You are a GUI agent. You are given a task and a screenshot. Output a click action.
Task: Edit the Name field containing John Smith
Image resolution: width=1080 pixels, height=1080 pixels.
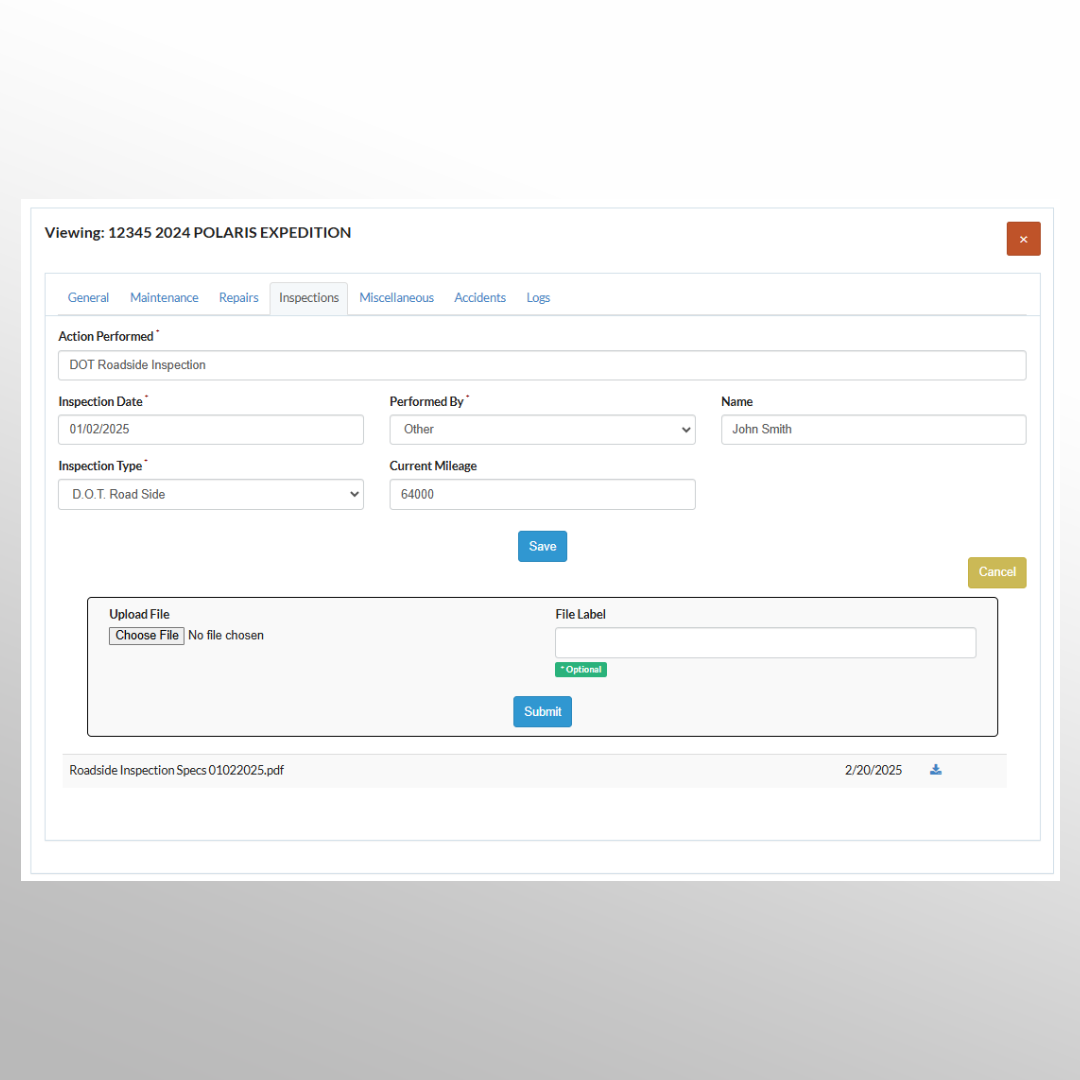[873, 430]
